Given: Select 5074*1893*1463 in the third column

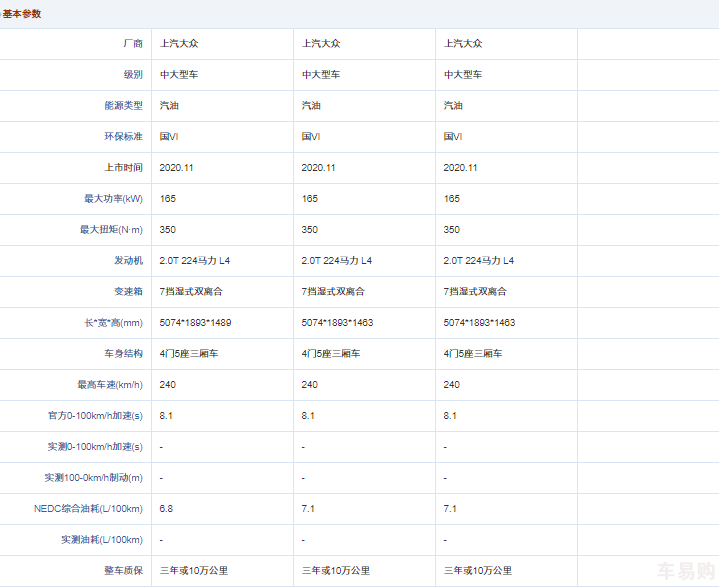Looking at the screenshot, I should [479, 323].
